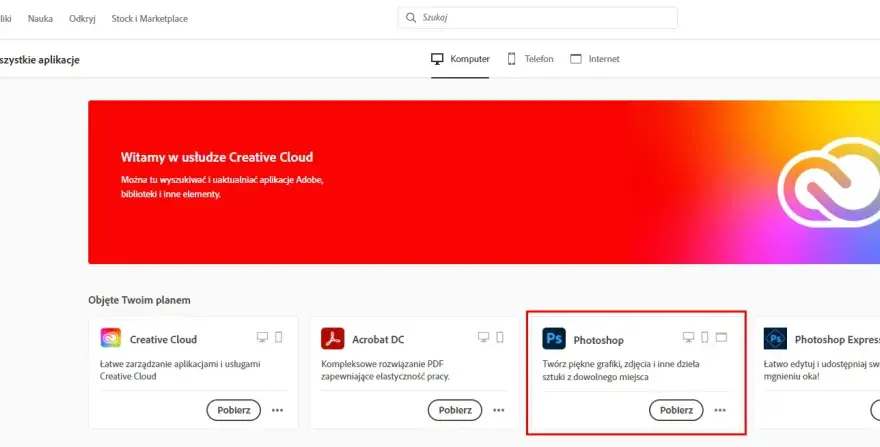The image size is (880, 447).
Task: Click the desktop icon on Creative Cloud card
Action: (262, 337)
